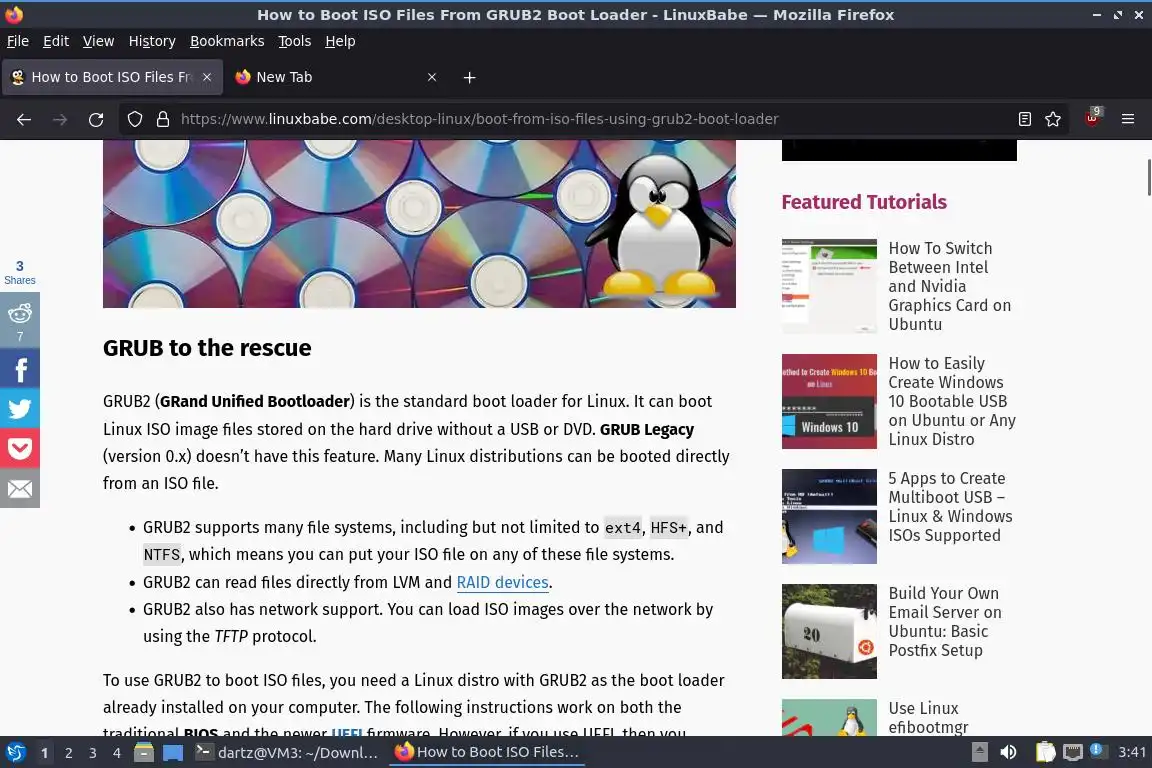
Task: Switch to workspace 3 in taskbar
Action: tap(93, 753)
